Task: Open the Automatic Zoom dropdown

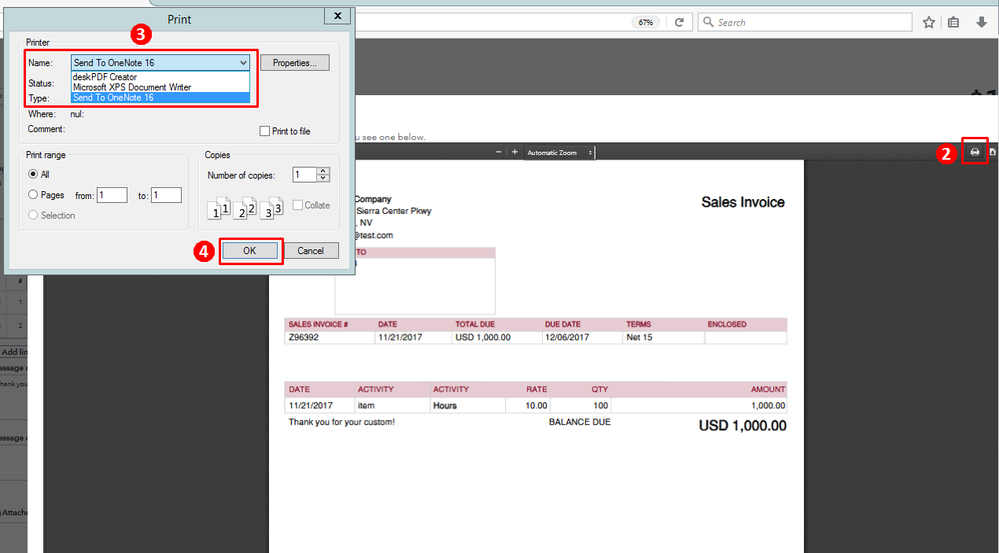Action: click(560, 153)
